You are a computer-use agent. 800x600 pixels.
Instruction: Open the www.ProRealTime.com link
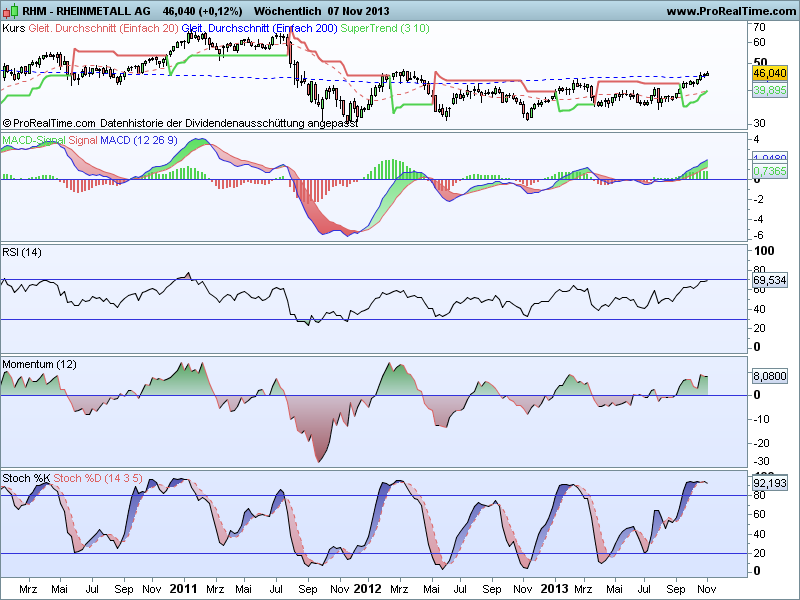pyautogui.click(x=731, y=11)
